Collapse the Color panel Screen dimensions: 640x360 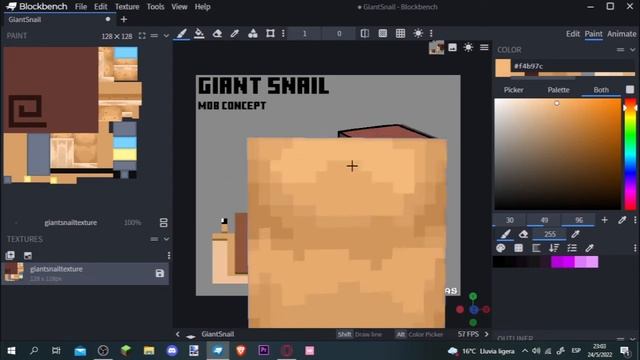(633, 50)
